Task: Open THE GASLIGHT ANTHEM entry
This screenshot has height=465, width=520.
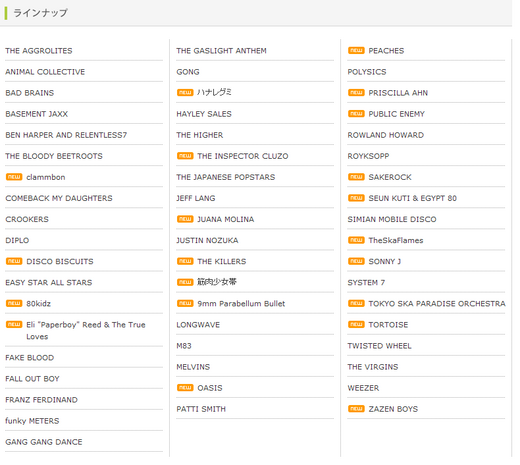Action: pos(221,51)
